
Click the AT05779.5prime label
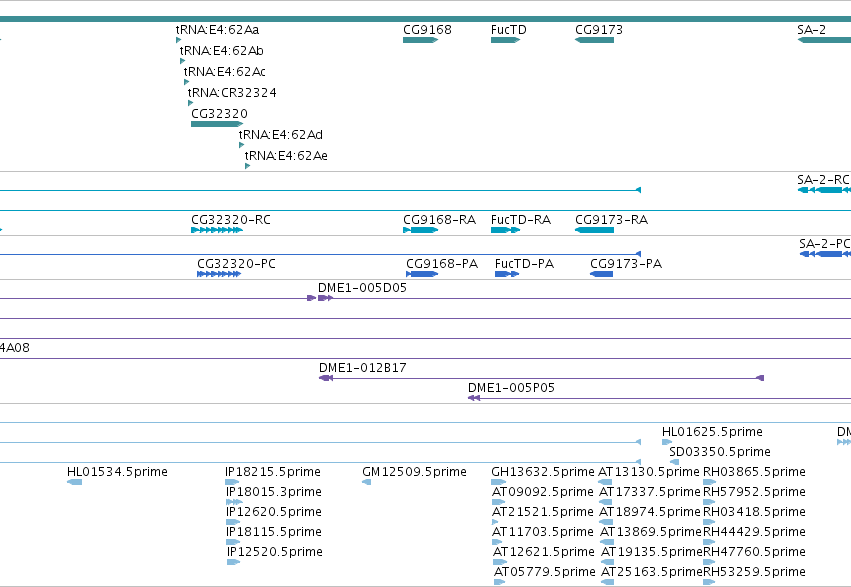(545, 572)
